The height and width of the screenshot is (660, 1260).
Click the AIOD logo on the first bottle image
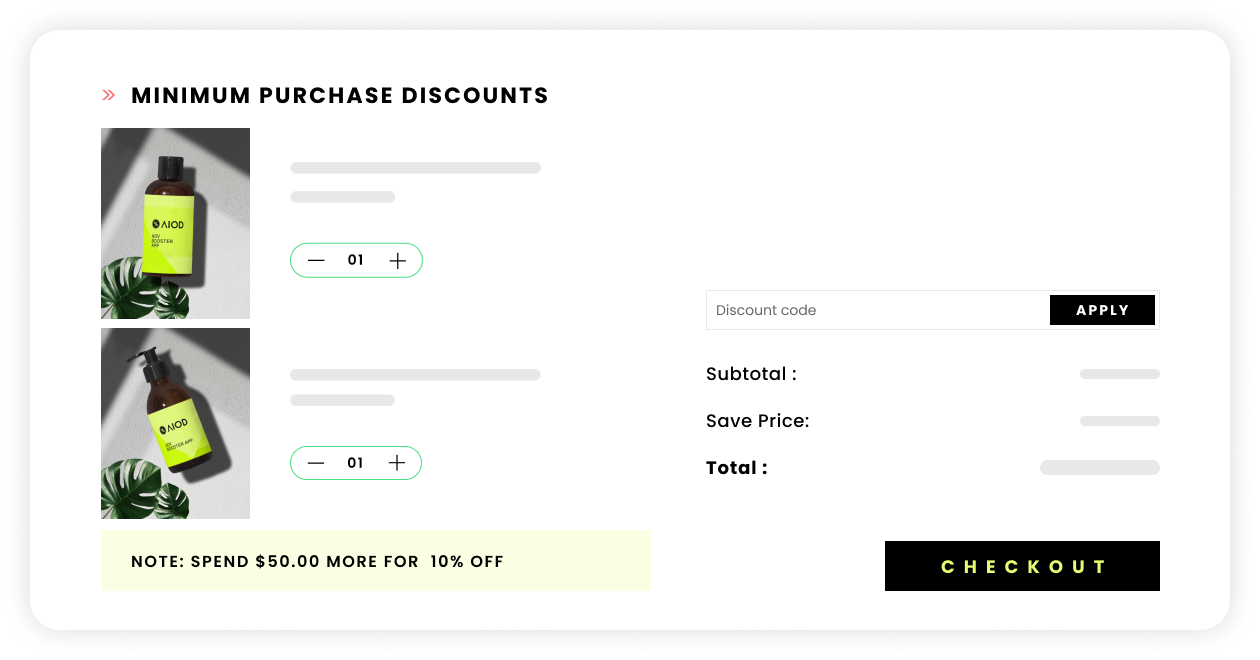[x=167, y=222]
